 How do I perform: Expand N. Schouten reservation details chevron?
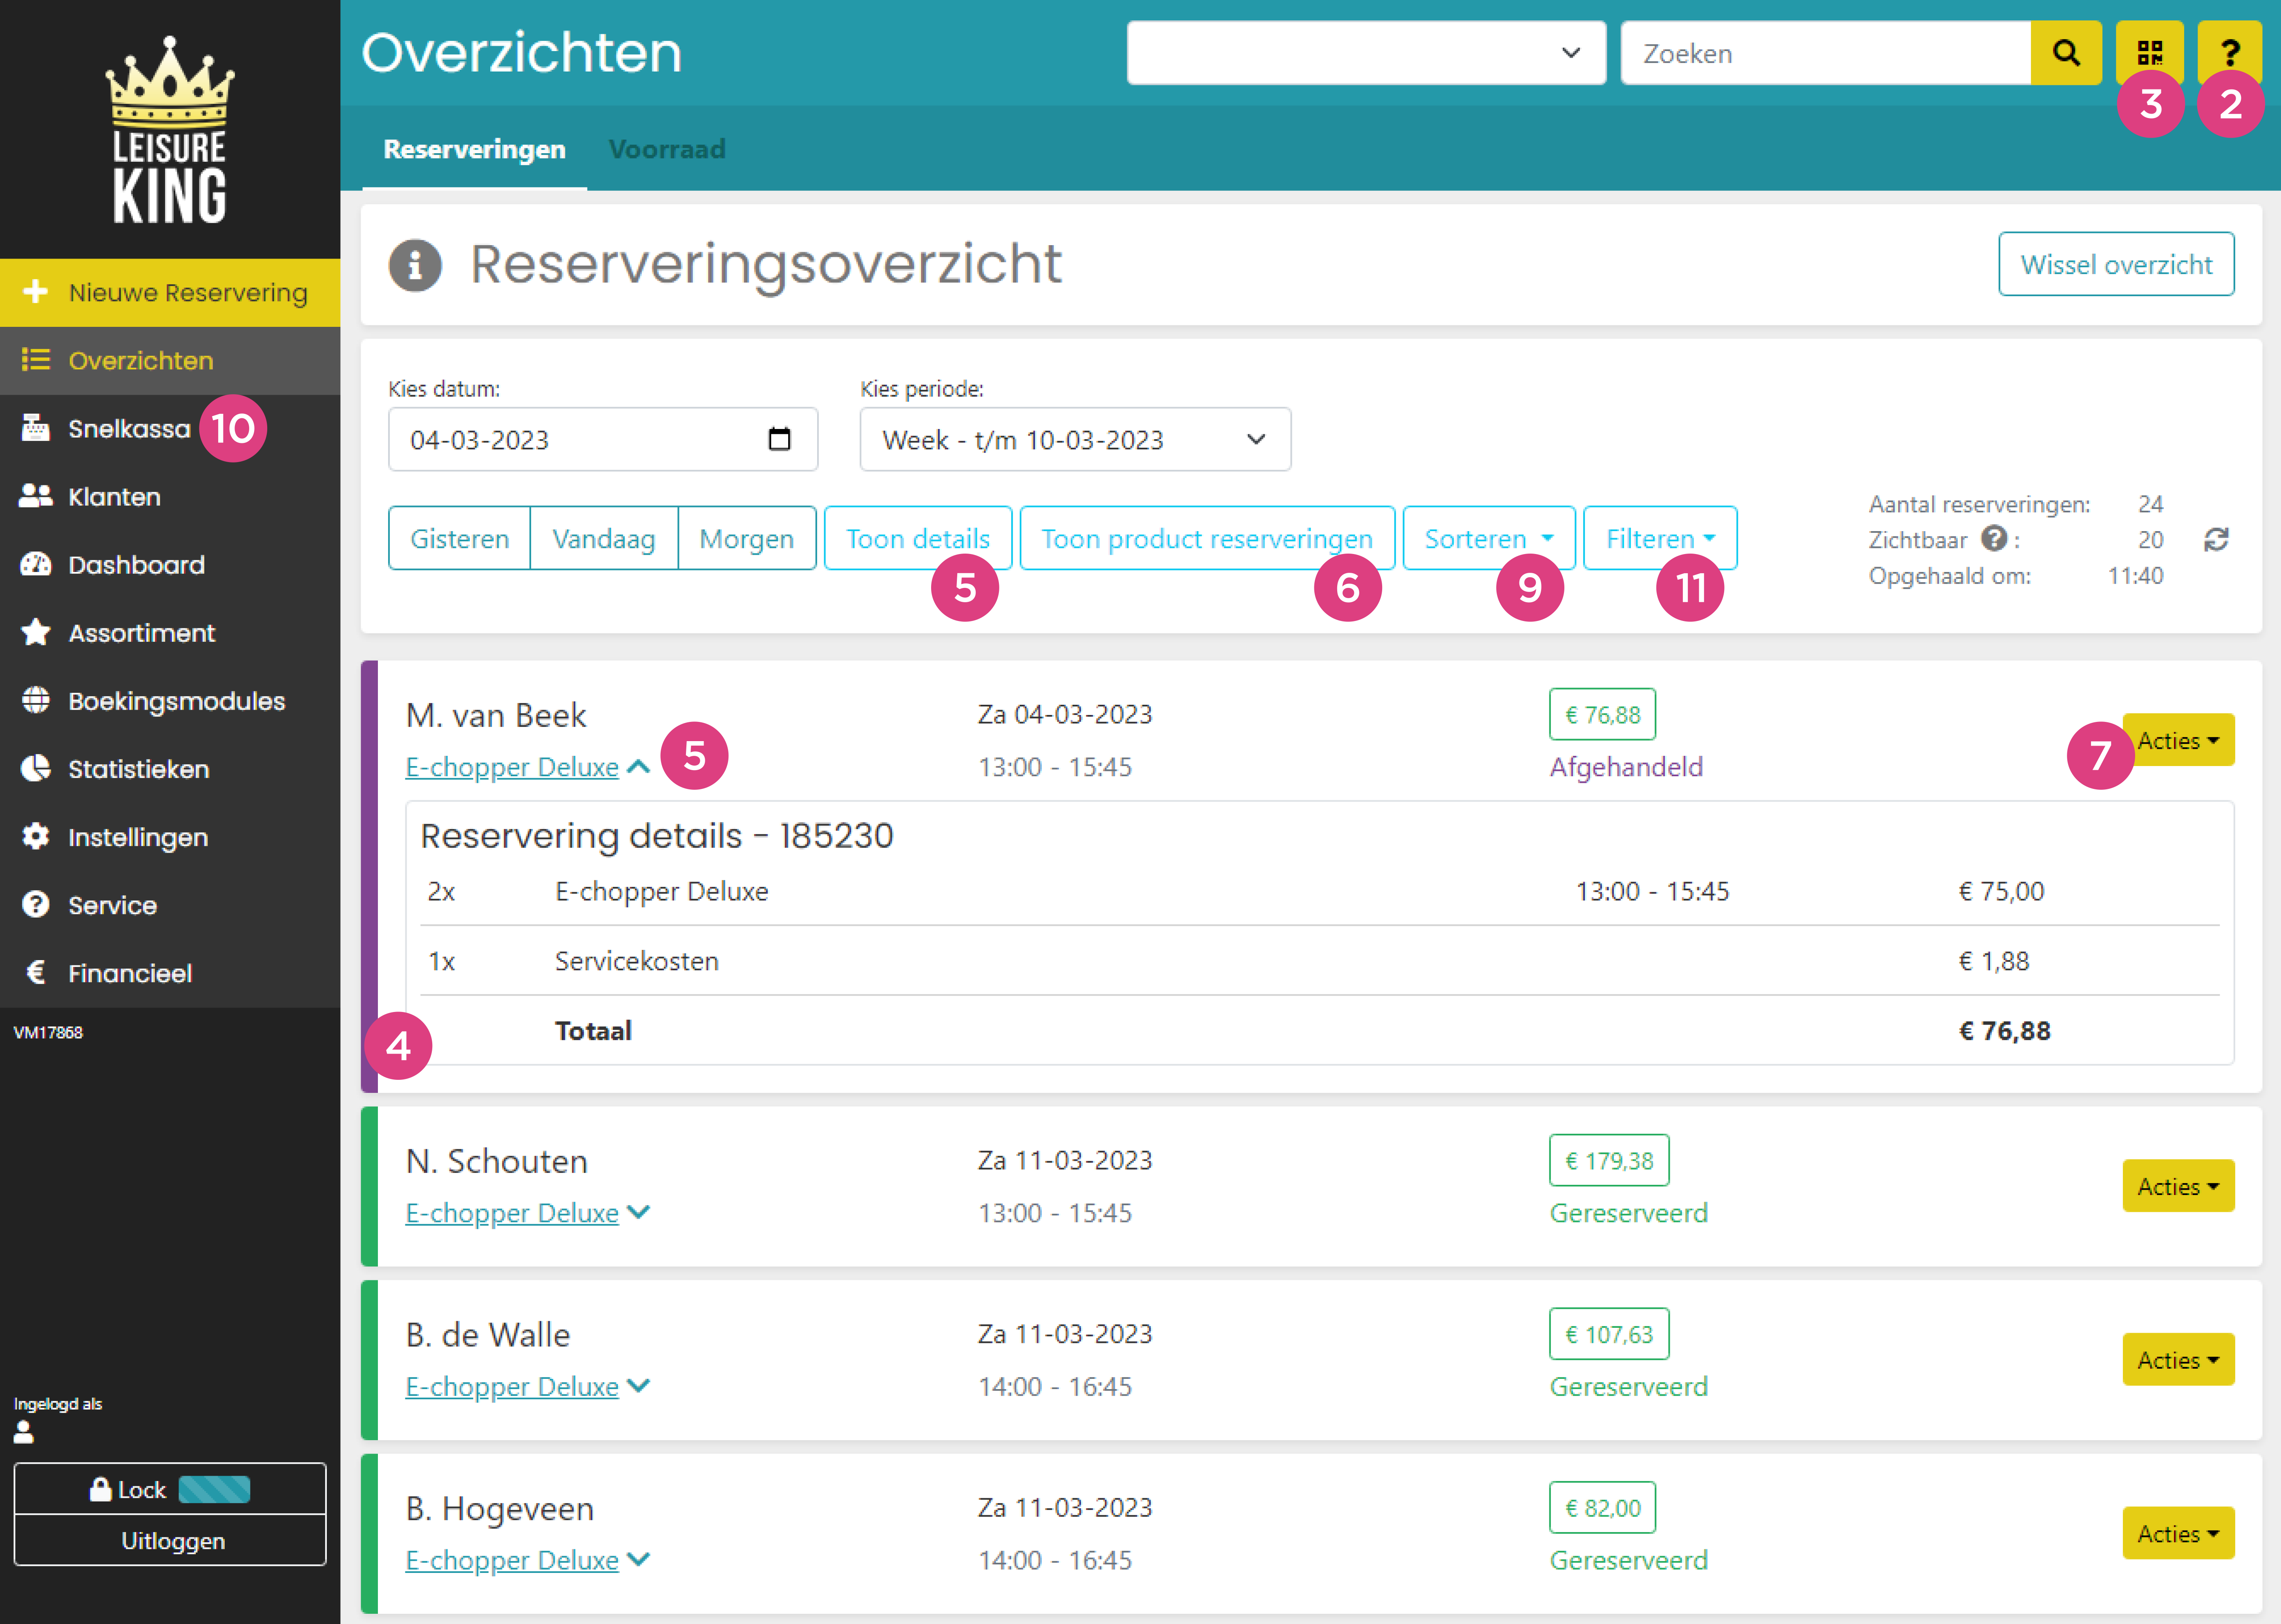[x=638, y=1212]
